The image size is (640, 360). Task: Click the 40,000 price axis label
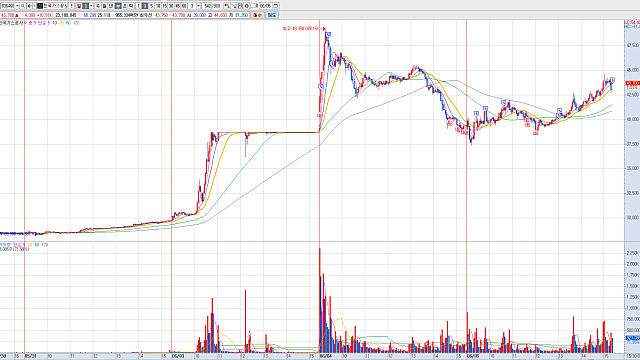[632, 120]
